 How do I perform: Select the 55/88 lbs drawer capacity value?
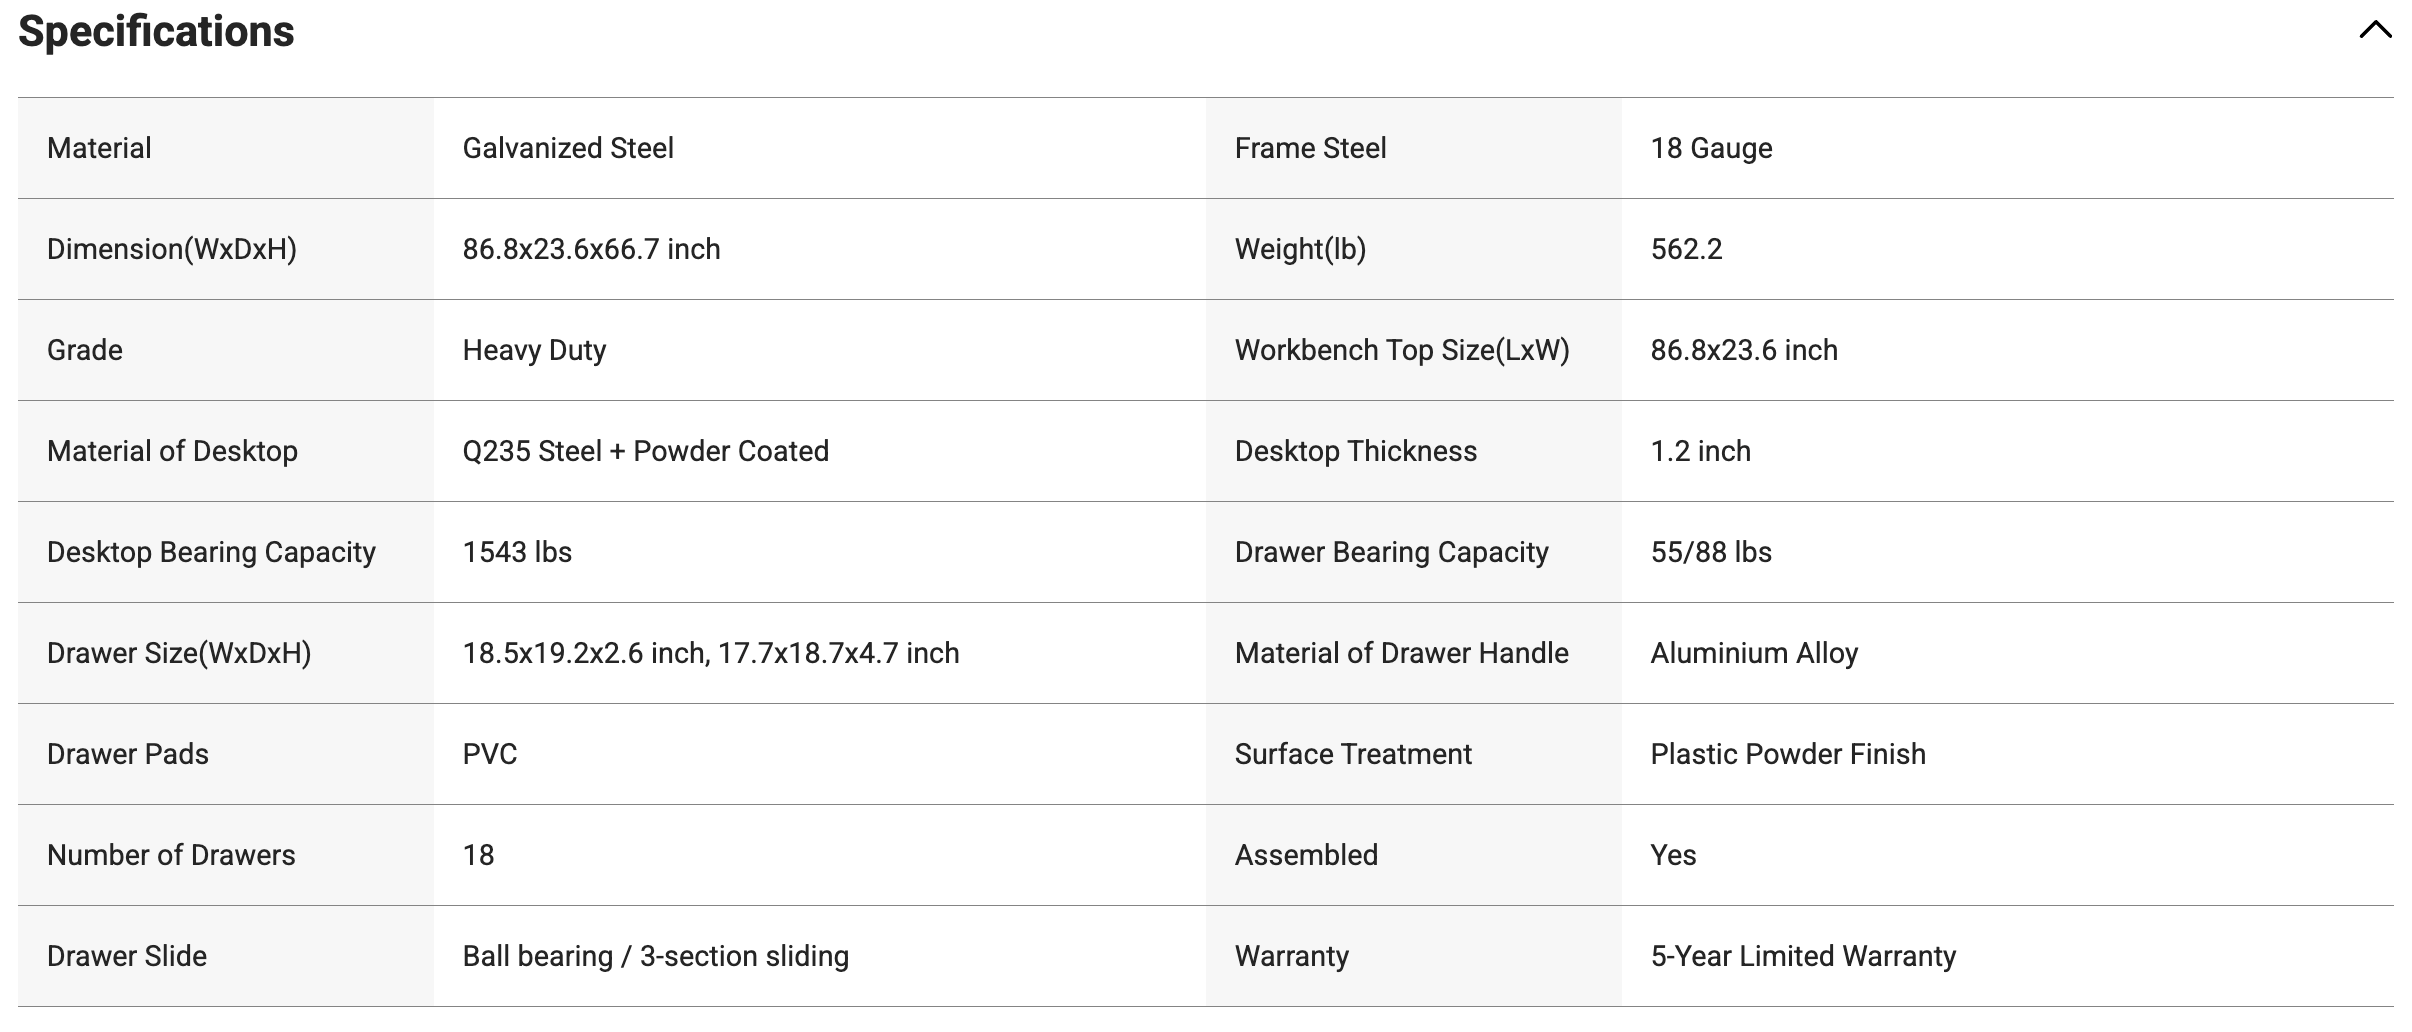point(1711,552)
